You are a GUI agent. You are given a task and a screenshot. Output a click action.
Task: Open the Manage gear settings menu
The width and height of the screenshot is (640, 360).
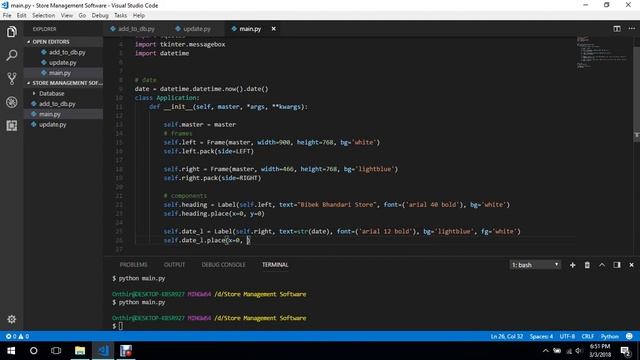tap(12, 319)
